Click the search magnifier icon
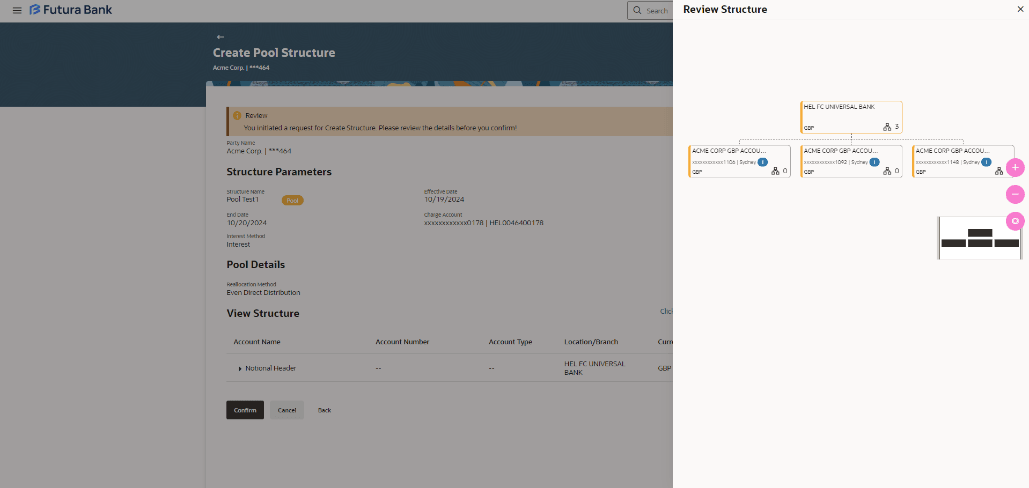The image size is (1029, 488). click(x=637, y=10)
